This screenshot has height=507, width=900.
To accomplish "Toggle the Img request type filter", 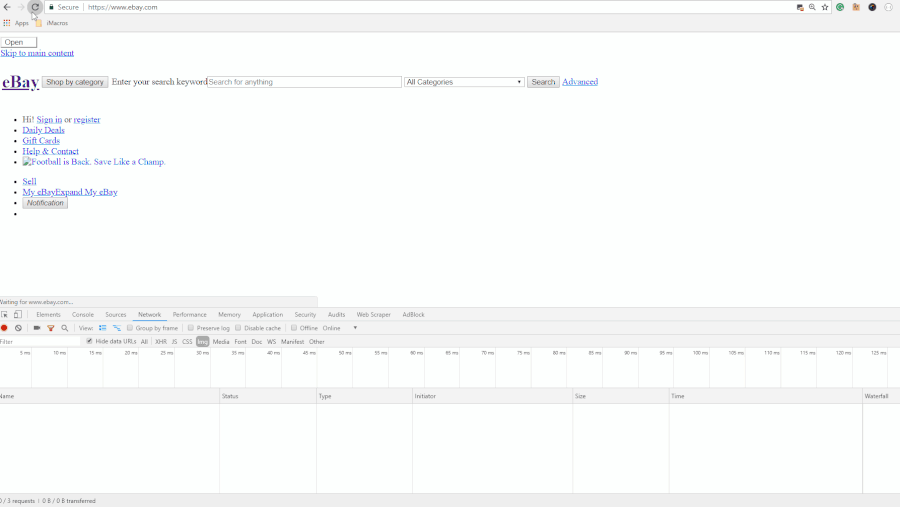I will click(x=203, y=342).
